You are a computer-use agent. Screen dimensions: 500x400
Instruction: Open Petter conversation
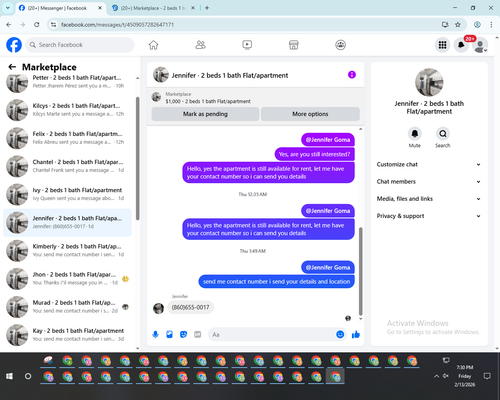tap(67, 82)
